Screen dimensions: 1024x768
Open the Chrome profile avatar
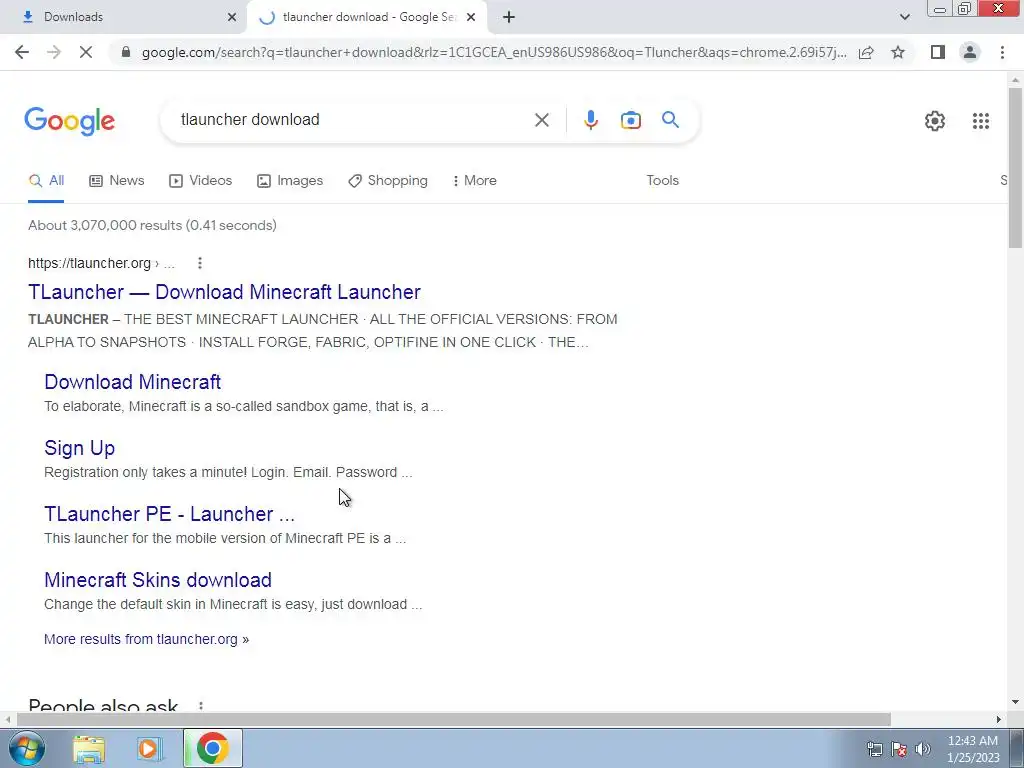(970, 52)
